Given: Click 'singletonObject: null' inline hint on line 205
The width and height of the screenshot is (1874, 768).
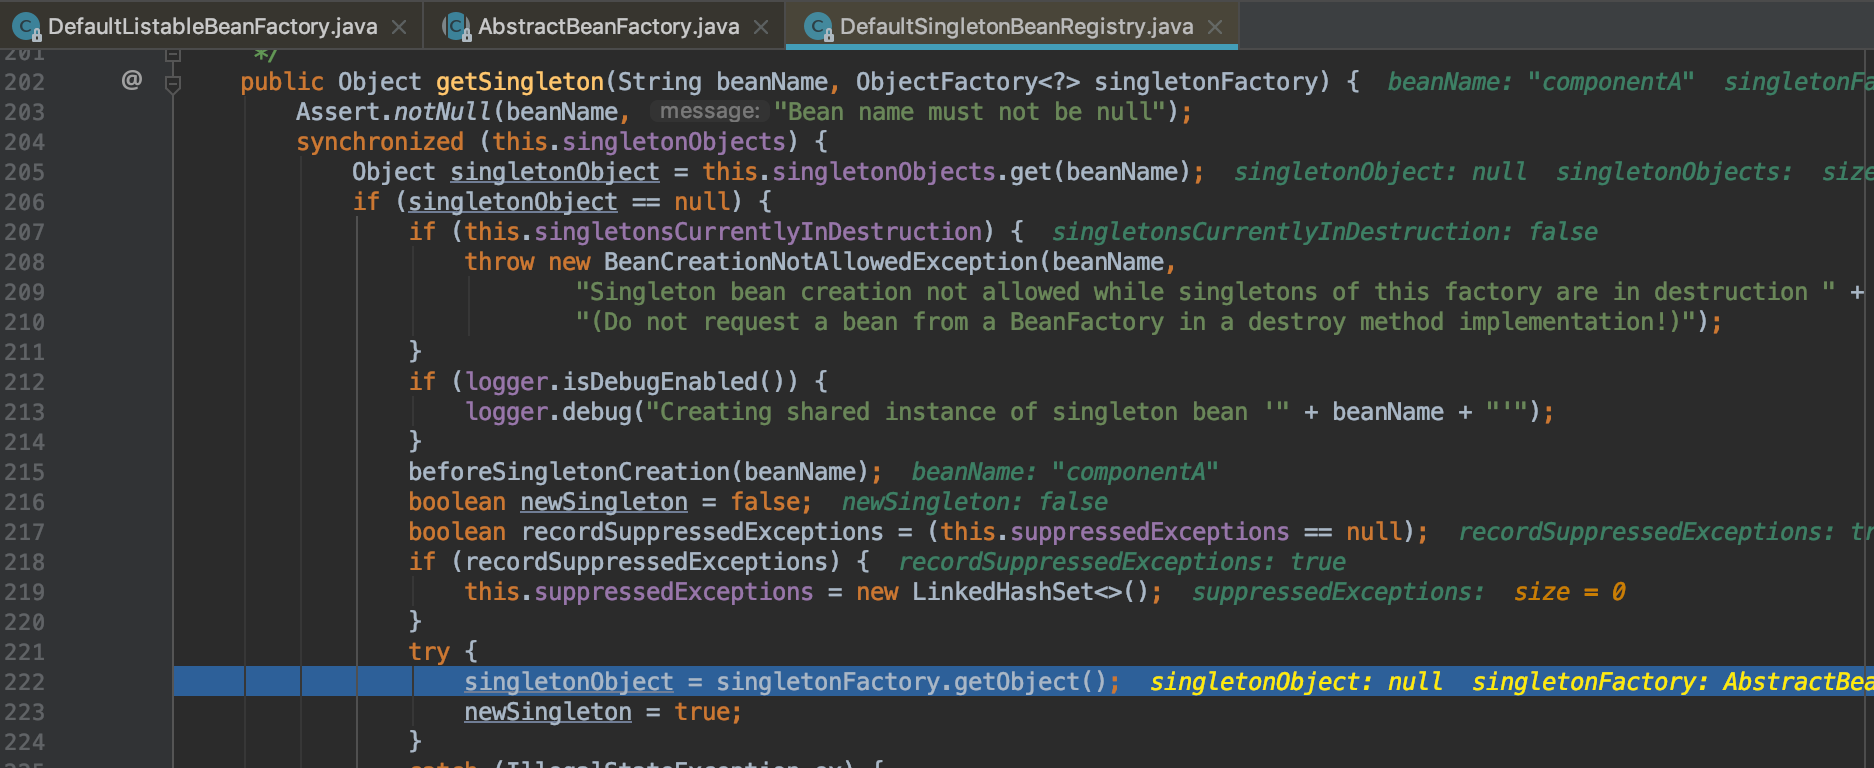Looking at the screenshot, I should (x=1380, y=172).
